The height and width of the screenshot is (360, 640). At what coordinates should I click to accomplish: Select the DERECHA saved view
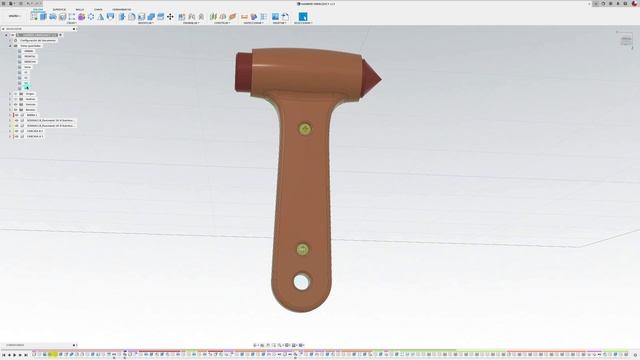[x=30, y=62]
